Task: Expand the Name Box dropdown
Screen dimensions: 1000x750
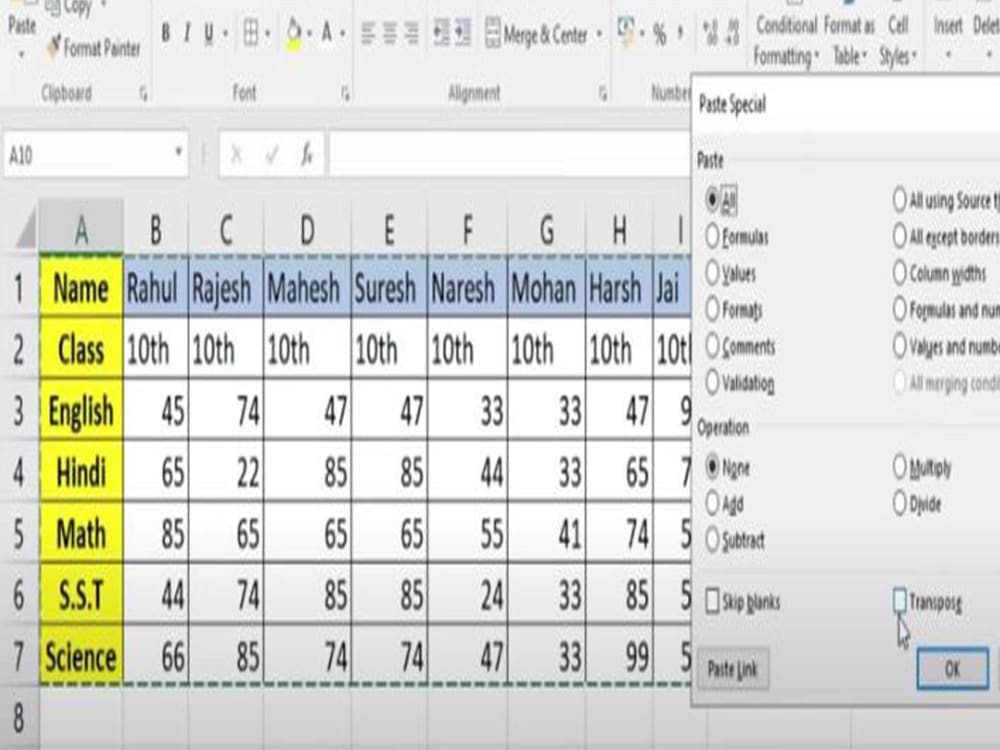Action: 178,152
